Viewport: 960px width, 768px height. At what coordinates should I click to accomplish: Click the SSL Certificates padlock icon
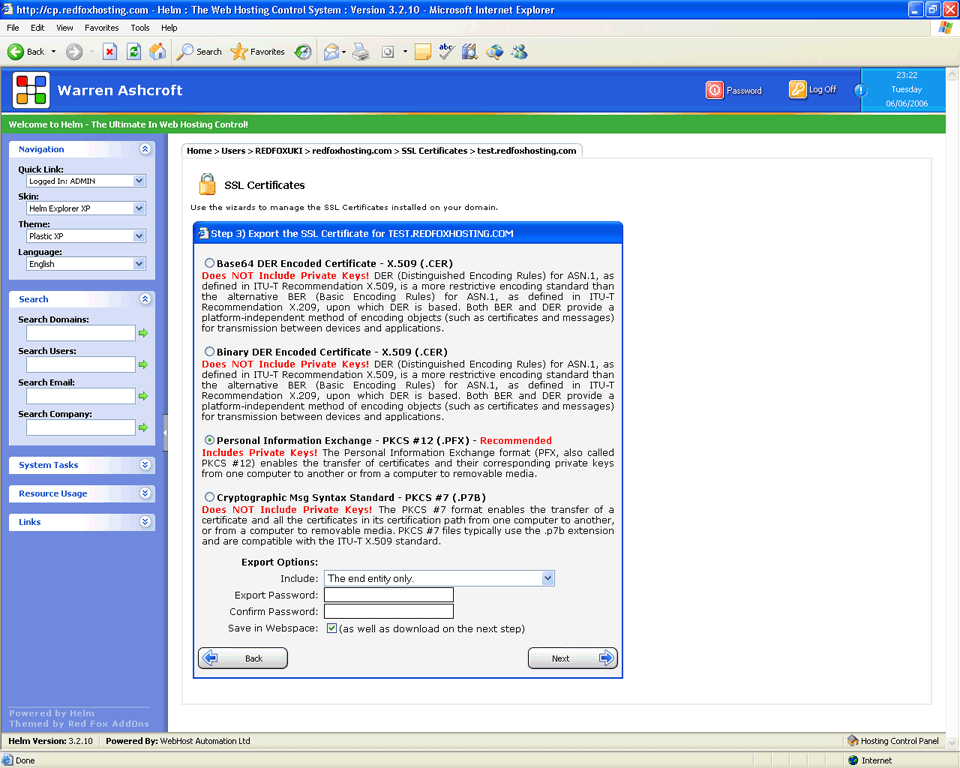[207, 184]
